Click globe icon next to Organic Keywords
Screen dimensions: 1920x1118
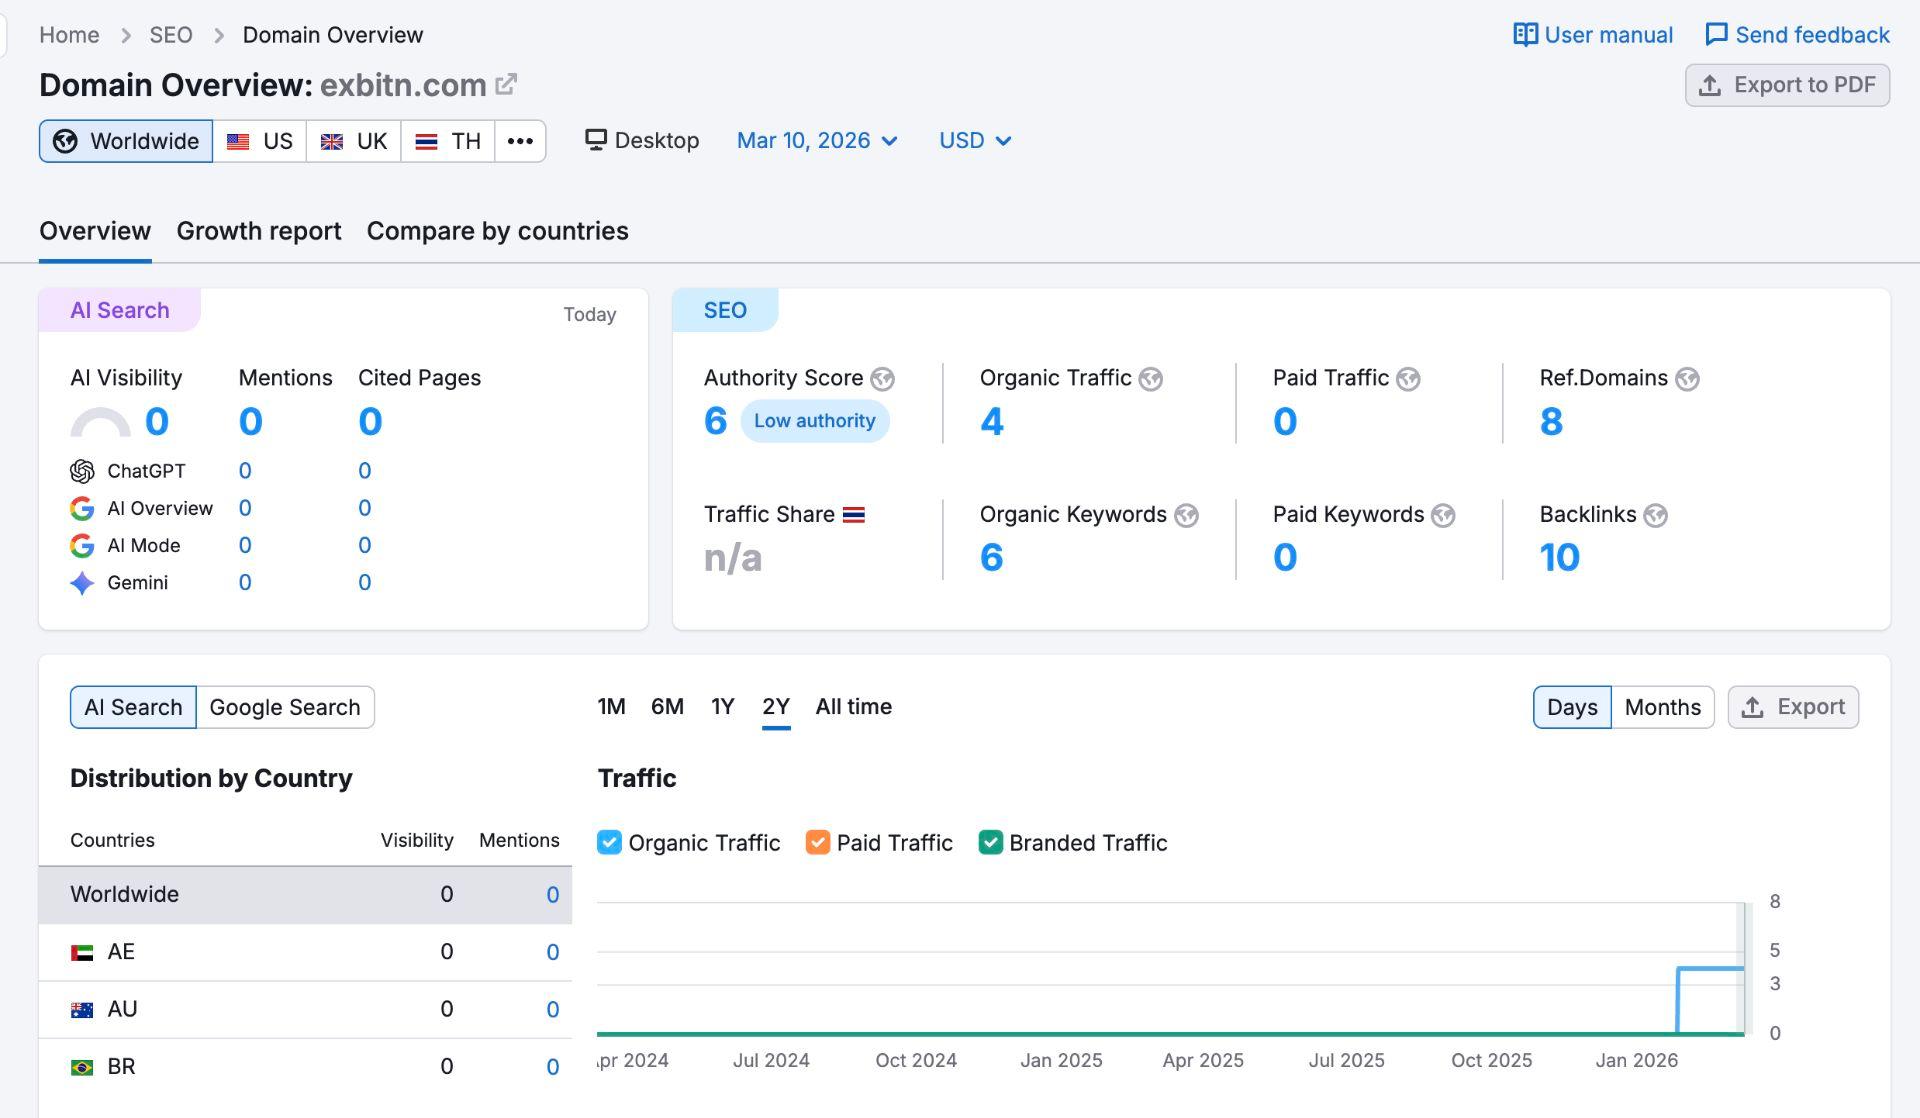coord(1186,515)
